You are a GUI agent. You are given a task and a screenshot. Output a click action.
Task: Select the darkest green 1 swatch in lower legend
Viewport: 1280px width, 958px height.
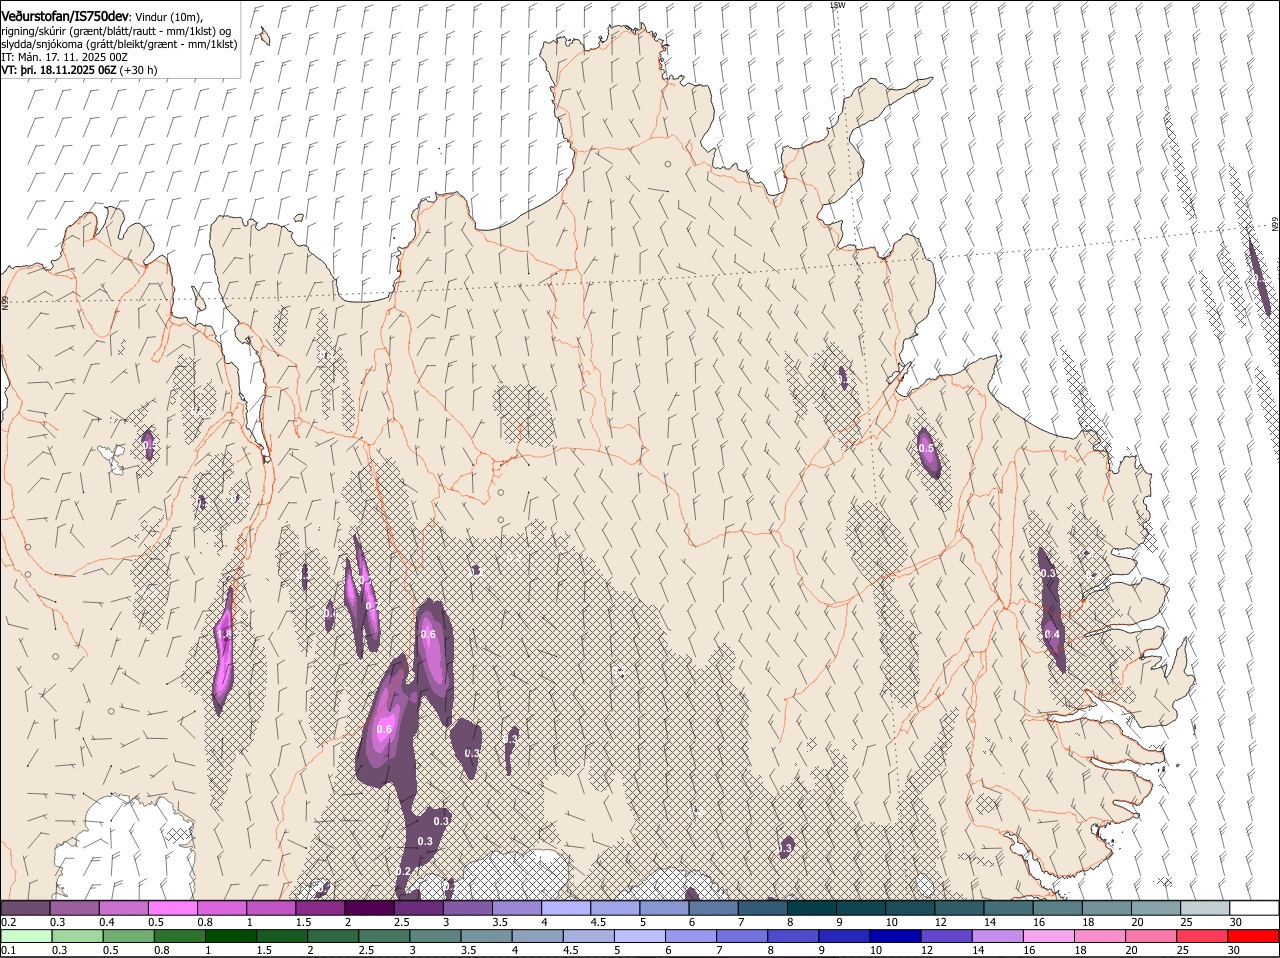(x=230, y=936)
